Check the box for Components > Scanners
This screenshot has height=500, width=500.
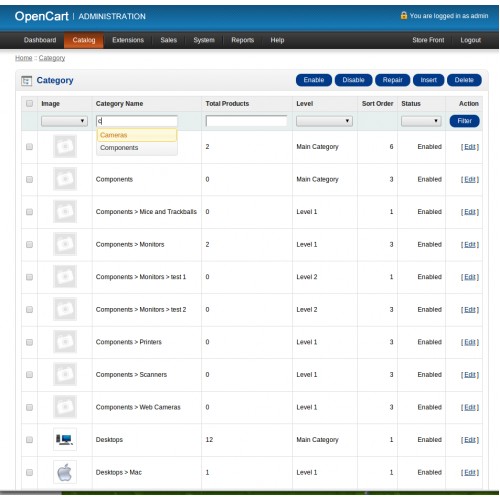29,375
